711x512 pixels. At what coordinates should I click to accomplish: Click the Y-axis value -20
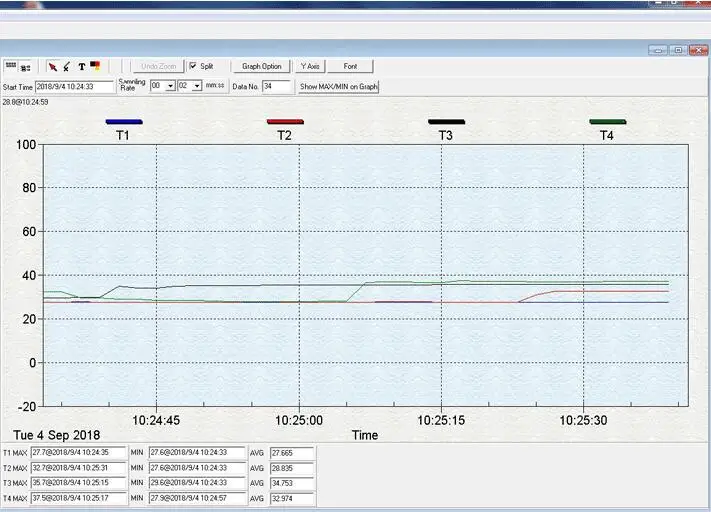pyautogui.click(x=27, y=406)
